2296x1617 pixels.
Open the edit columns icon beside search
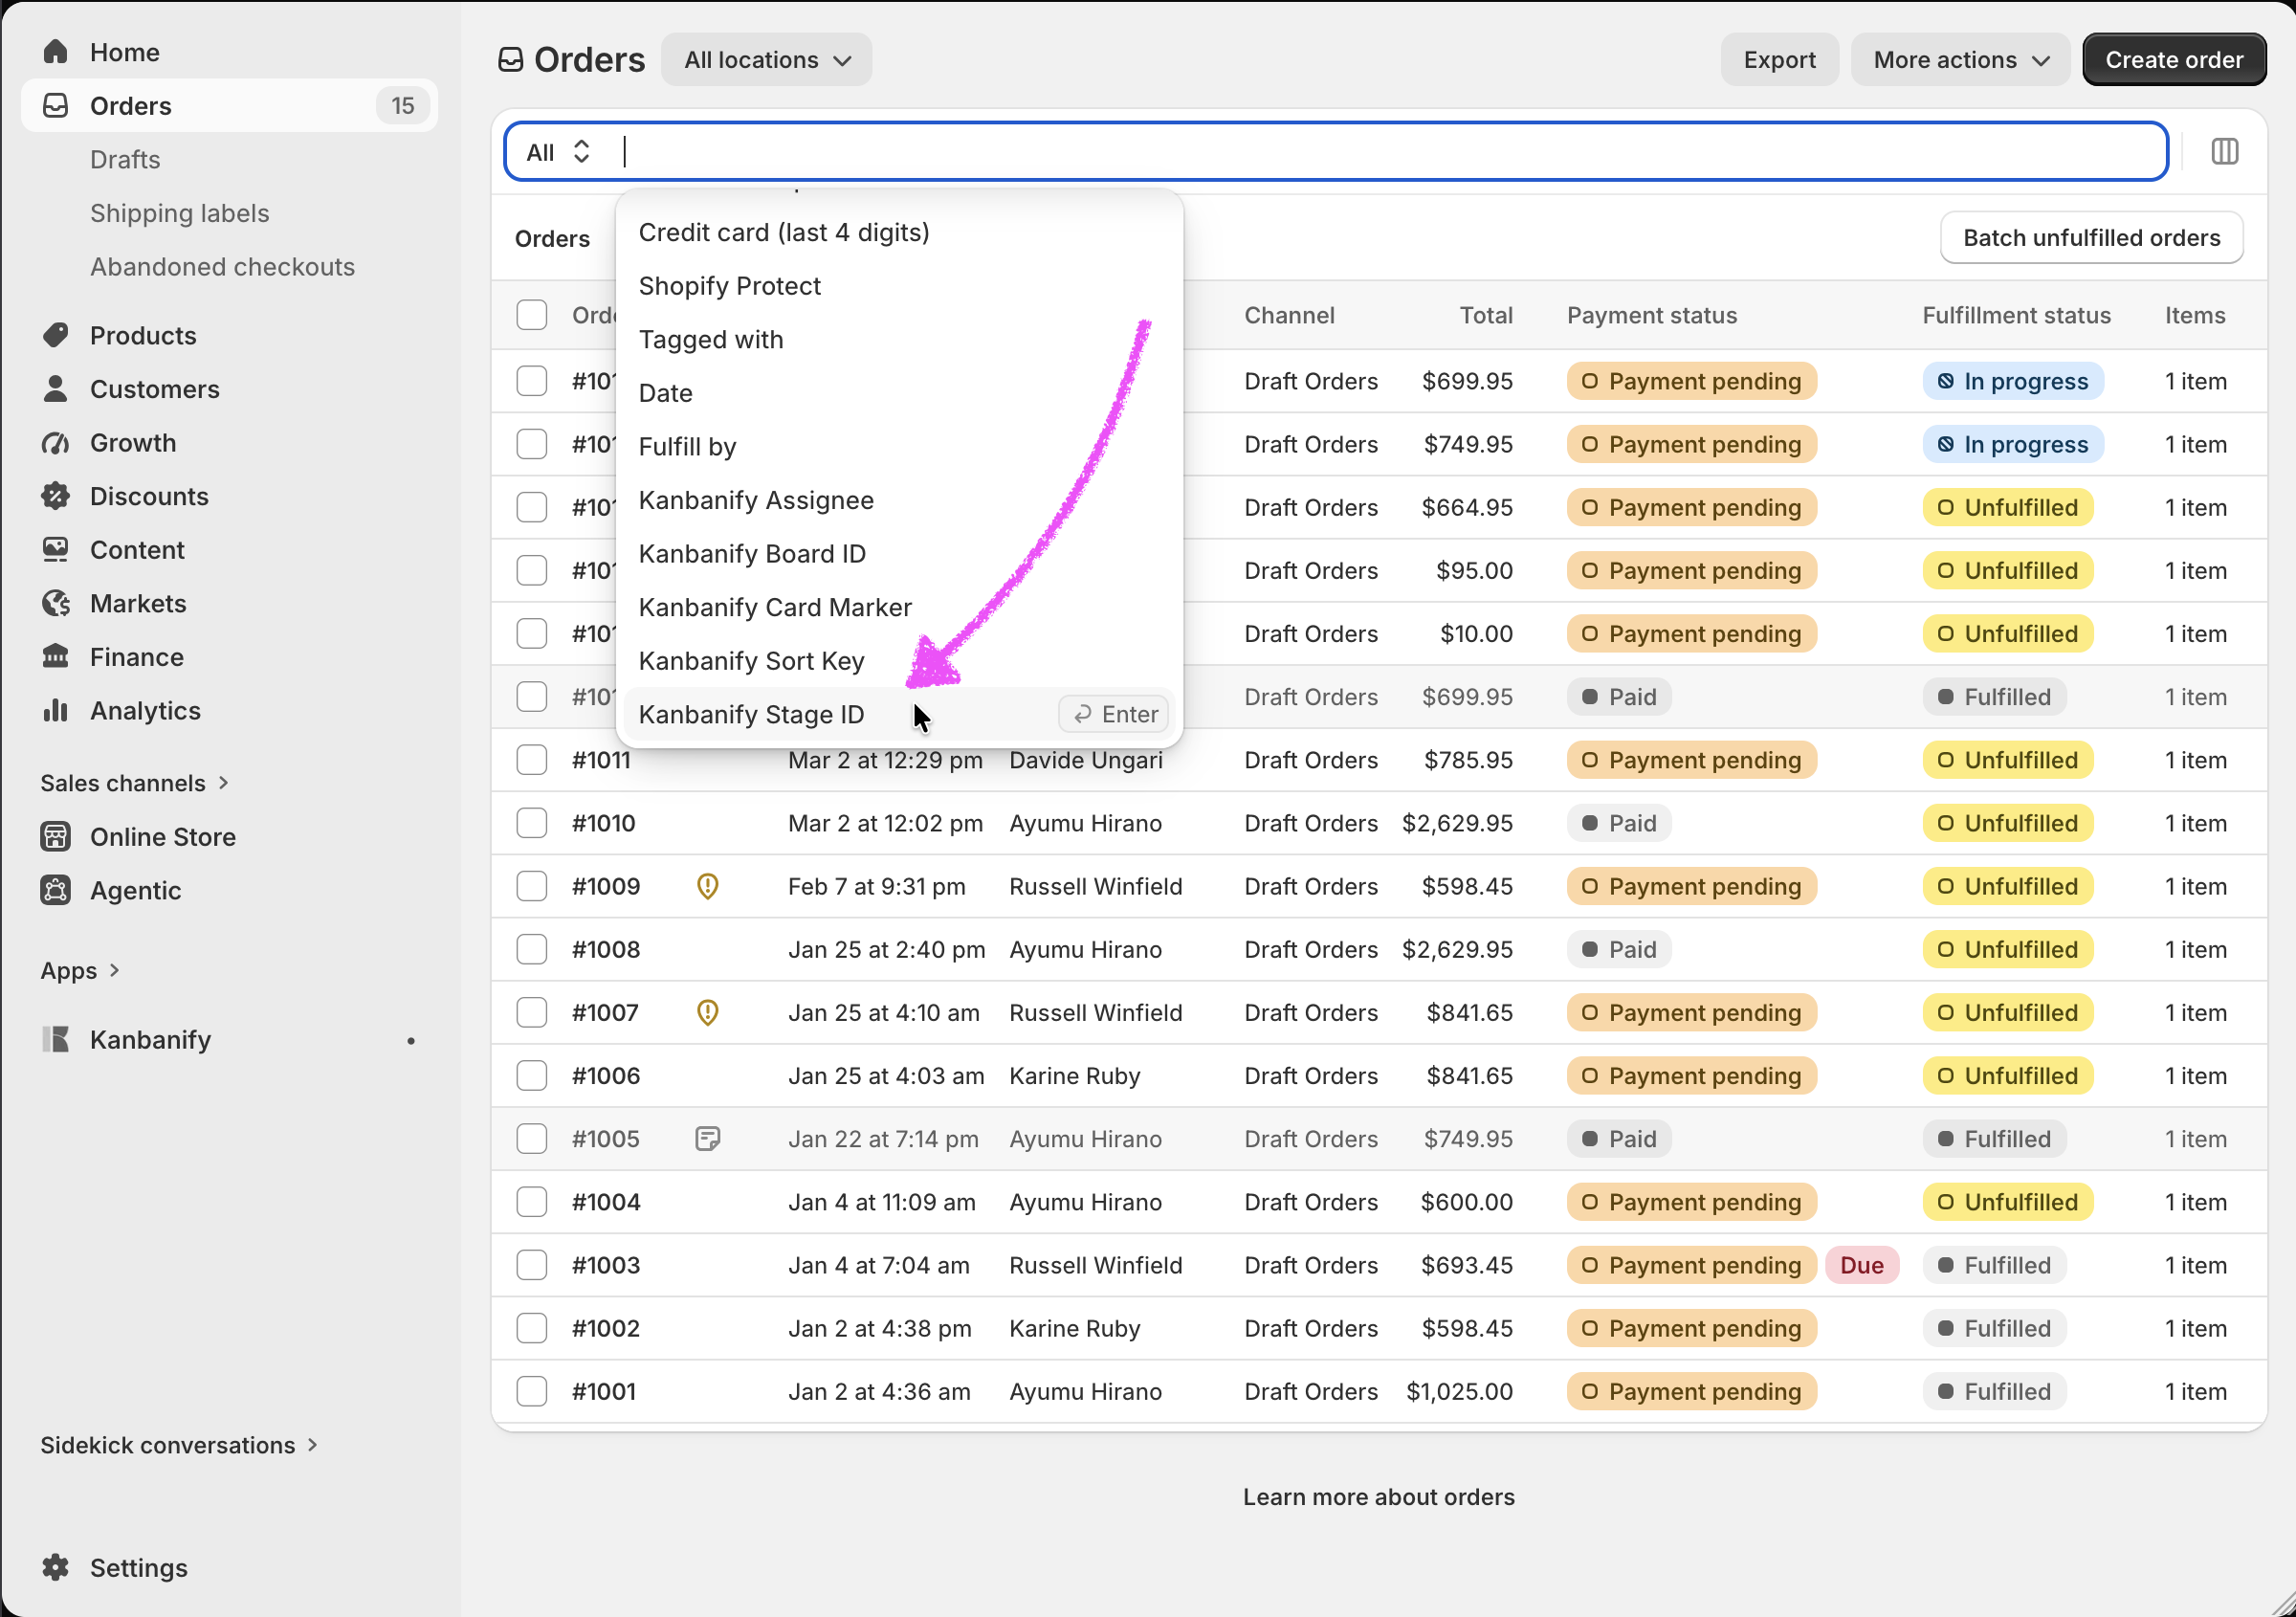[x=2225, y=152]
